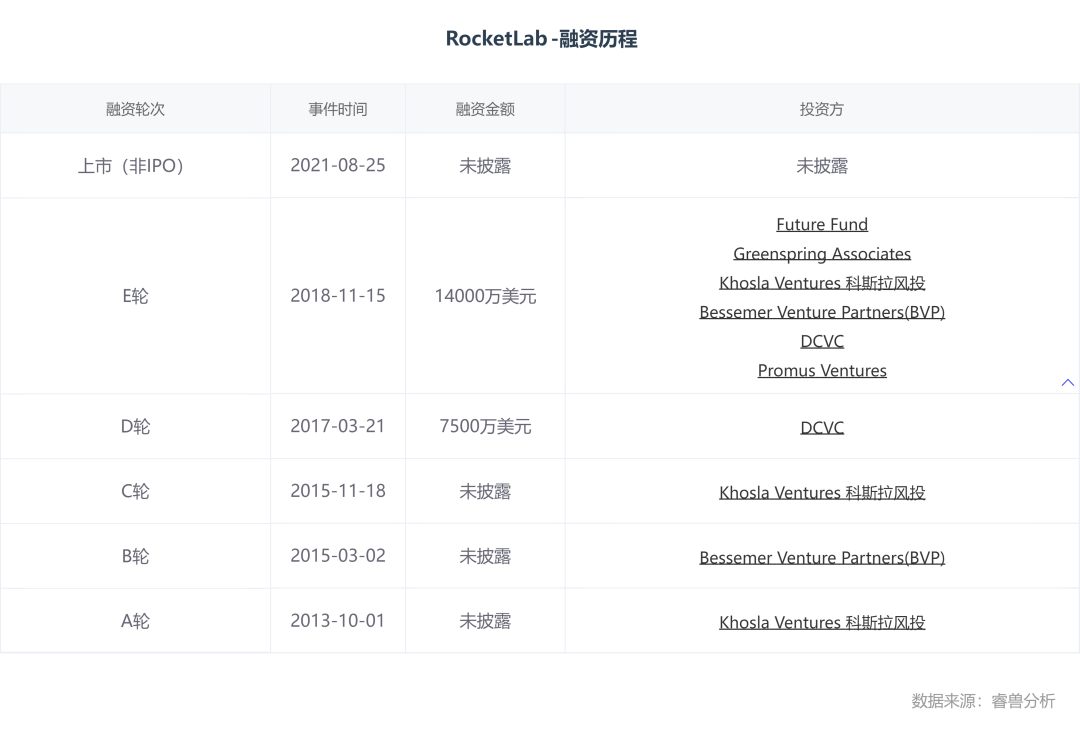This screenshot has height=744, width=1080.
Task: Open Khosla Ventures link in E轮 row
Action: click(x=822, y=283)
